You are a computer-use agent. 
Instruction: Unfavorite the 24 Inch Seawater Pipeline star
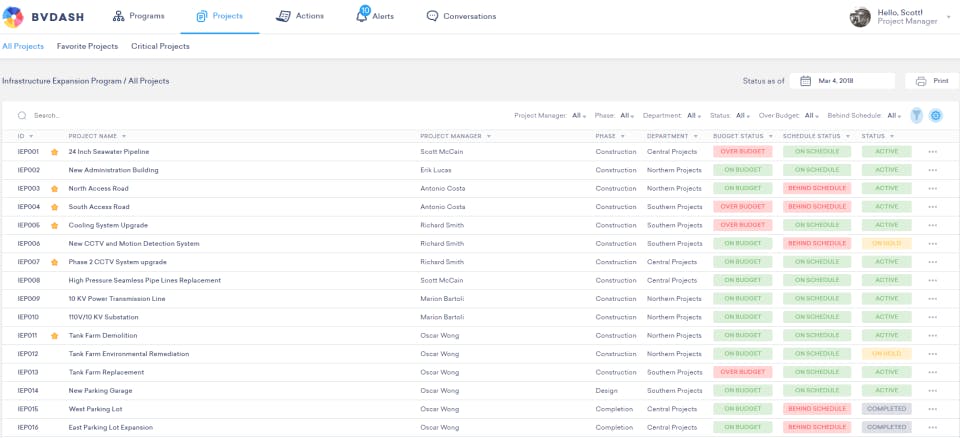point(55,152)
